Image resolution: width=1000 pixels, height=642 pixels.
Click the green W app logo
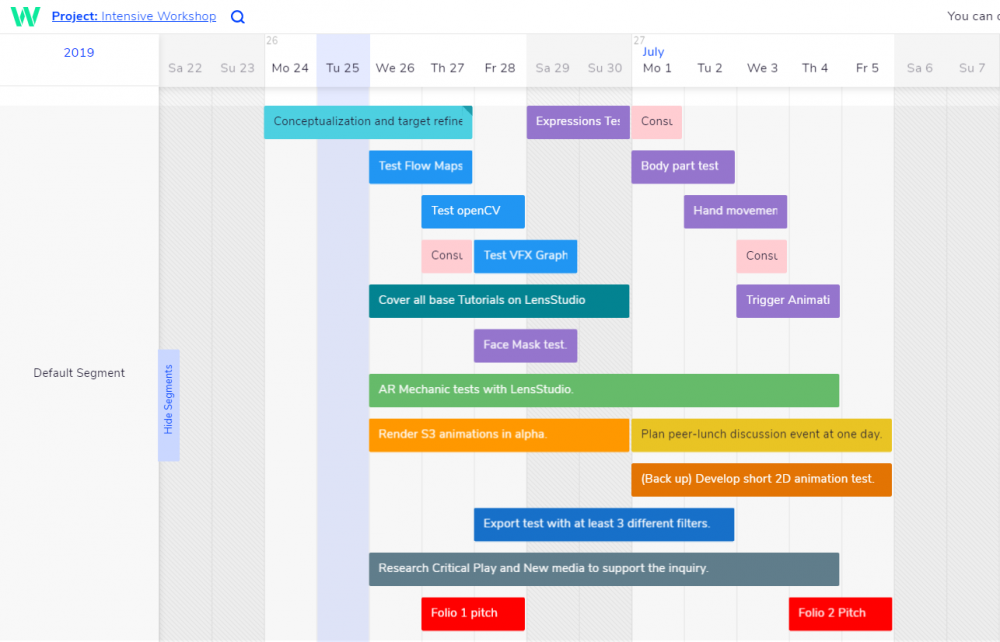click(x=25, y=16)
